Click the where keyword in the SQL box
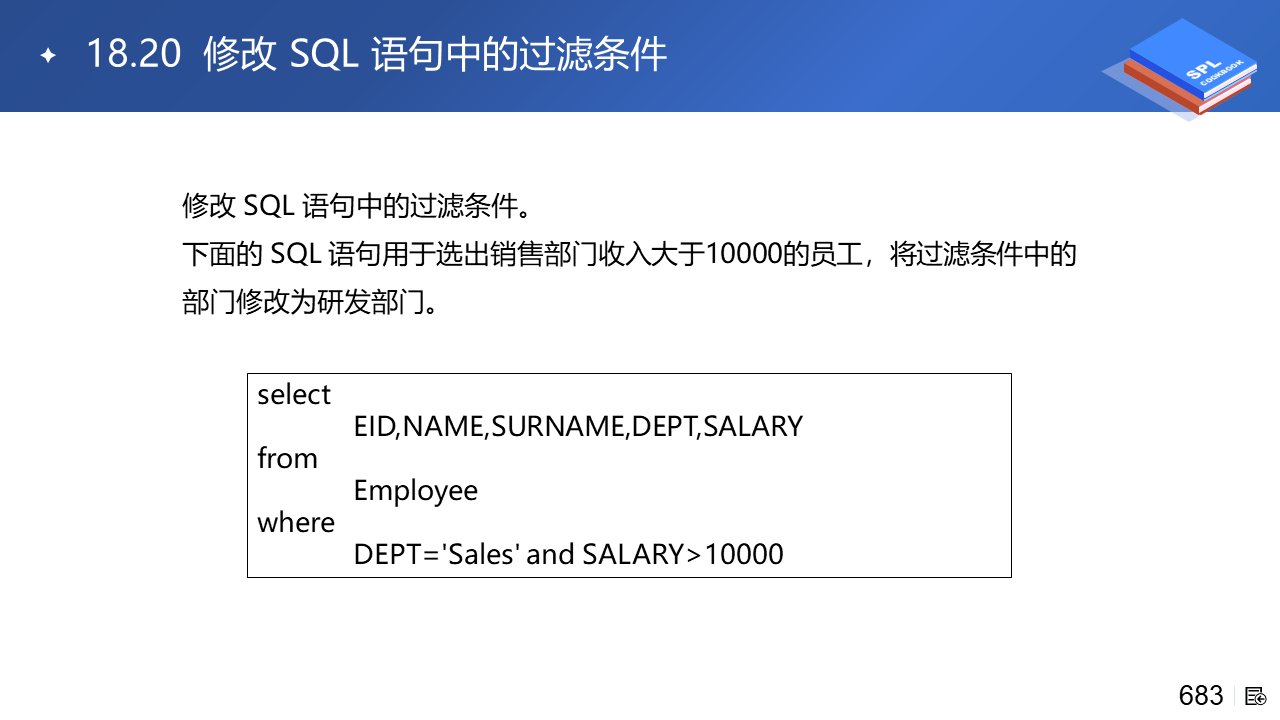The height and width of the screenshot is (720, 1280). pyautogui.click(x=296, y=523)
